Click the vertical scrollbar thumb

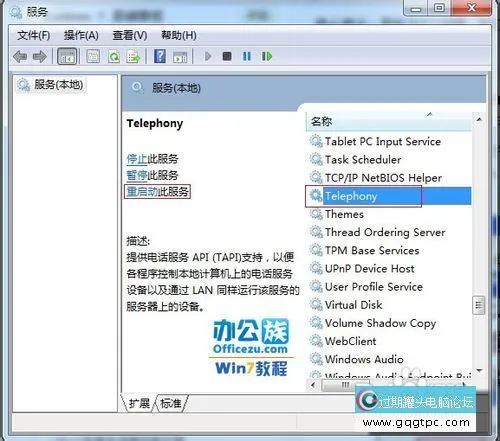tap(479, 305)
